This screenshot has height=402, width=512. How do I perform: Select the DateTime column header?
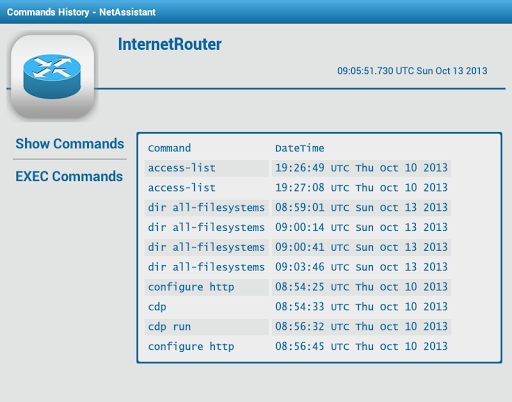pyautogui.click(x=299, y=148)
